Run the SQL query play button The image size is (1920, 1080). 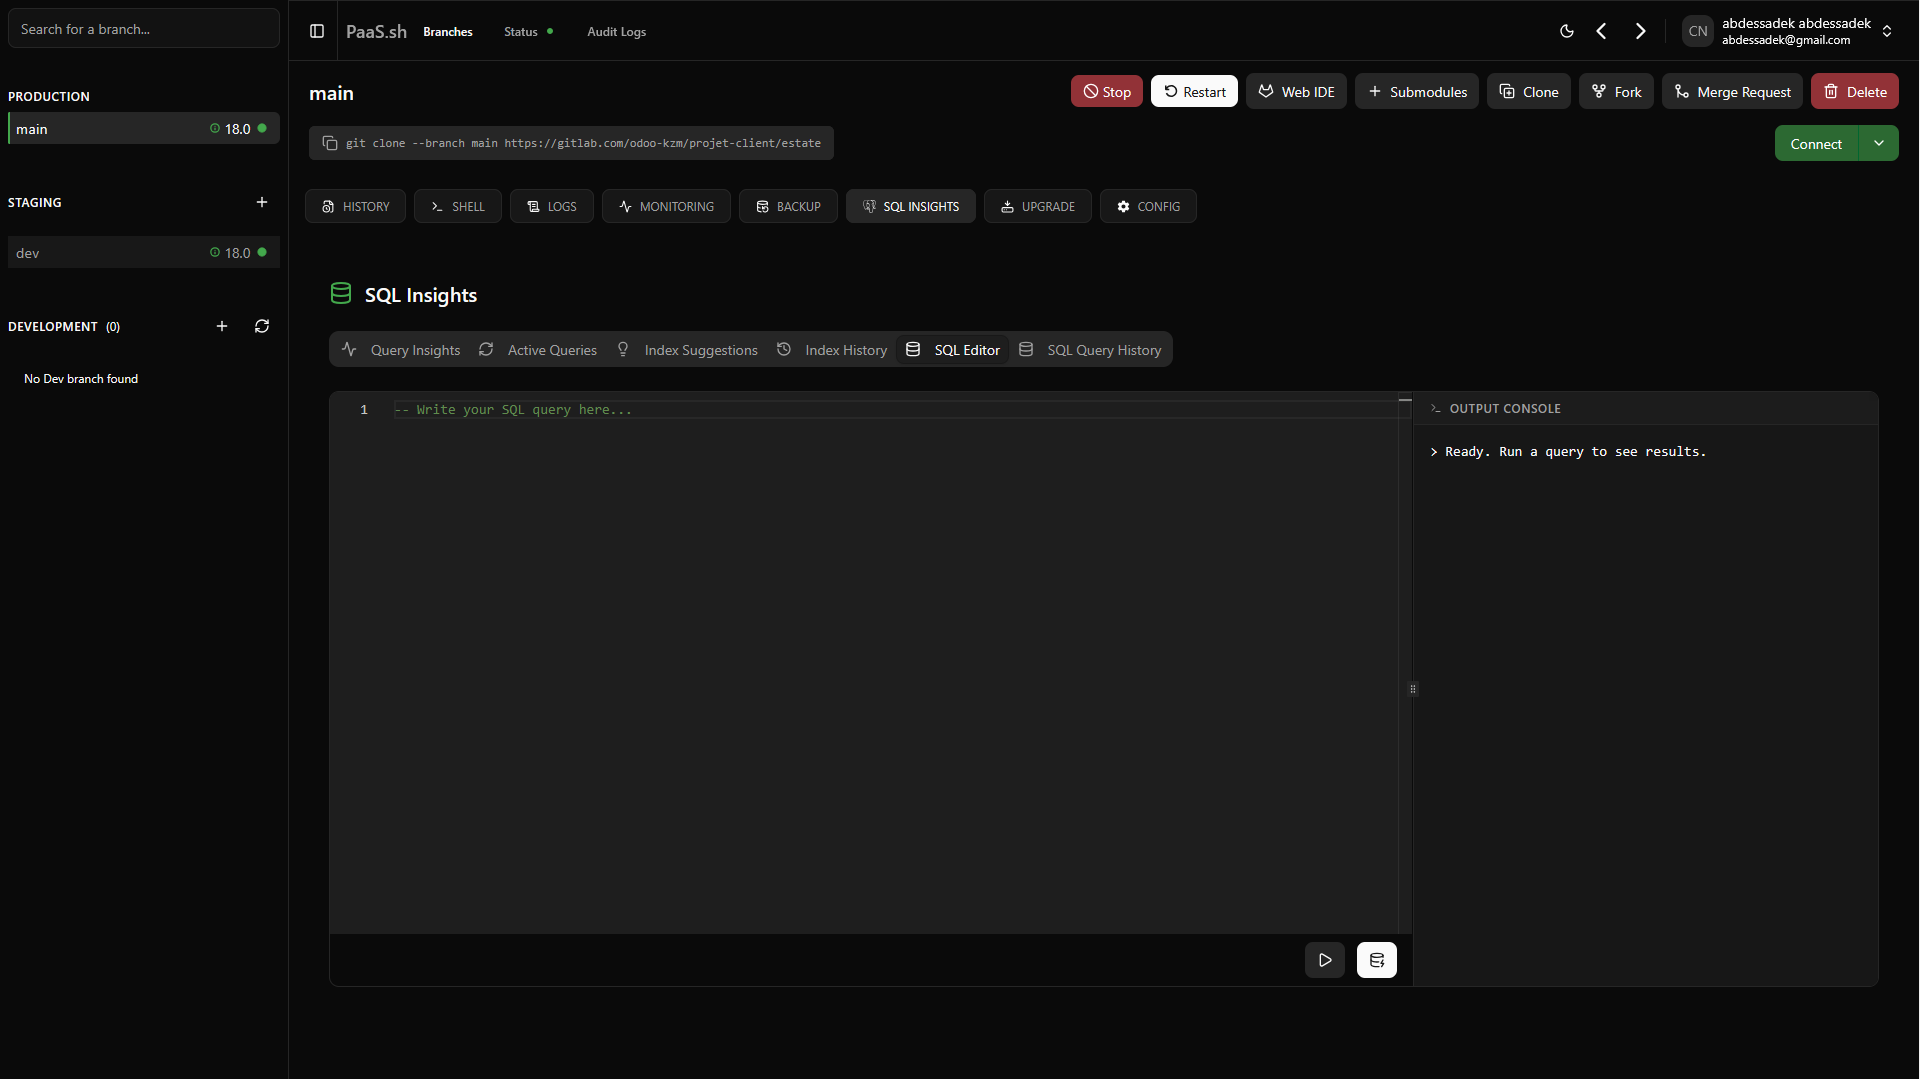[x=1325, y=960]
